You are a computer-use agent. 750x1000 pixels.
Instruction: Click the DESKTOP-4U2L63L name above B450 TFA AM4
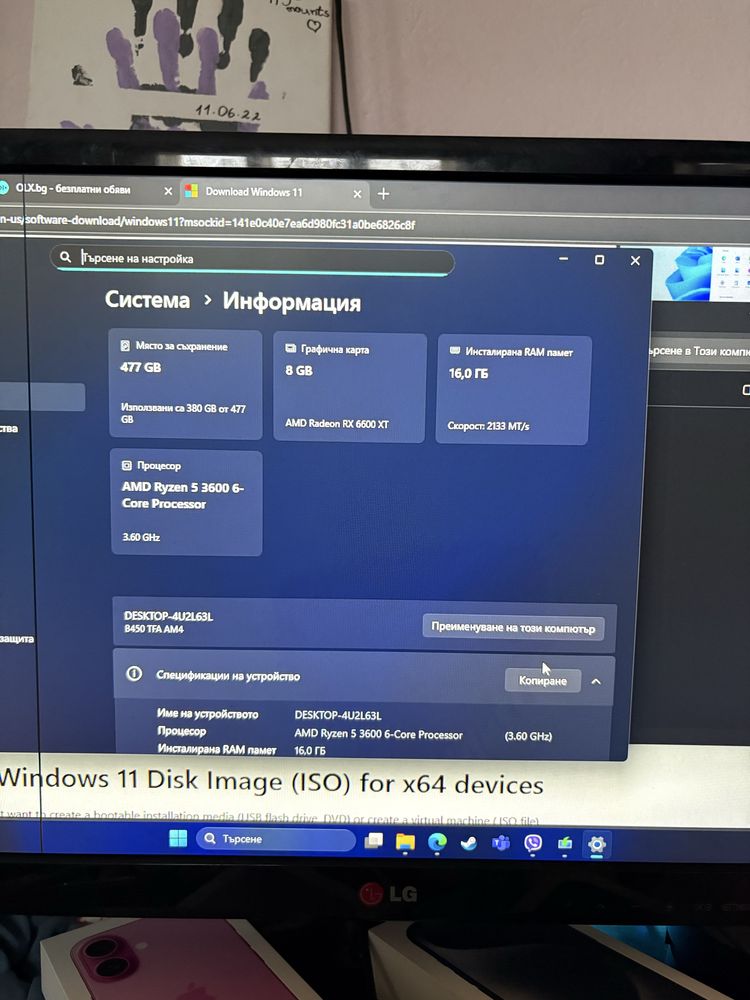point(168,616)
